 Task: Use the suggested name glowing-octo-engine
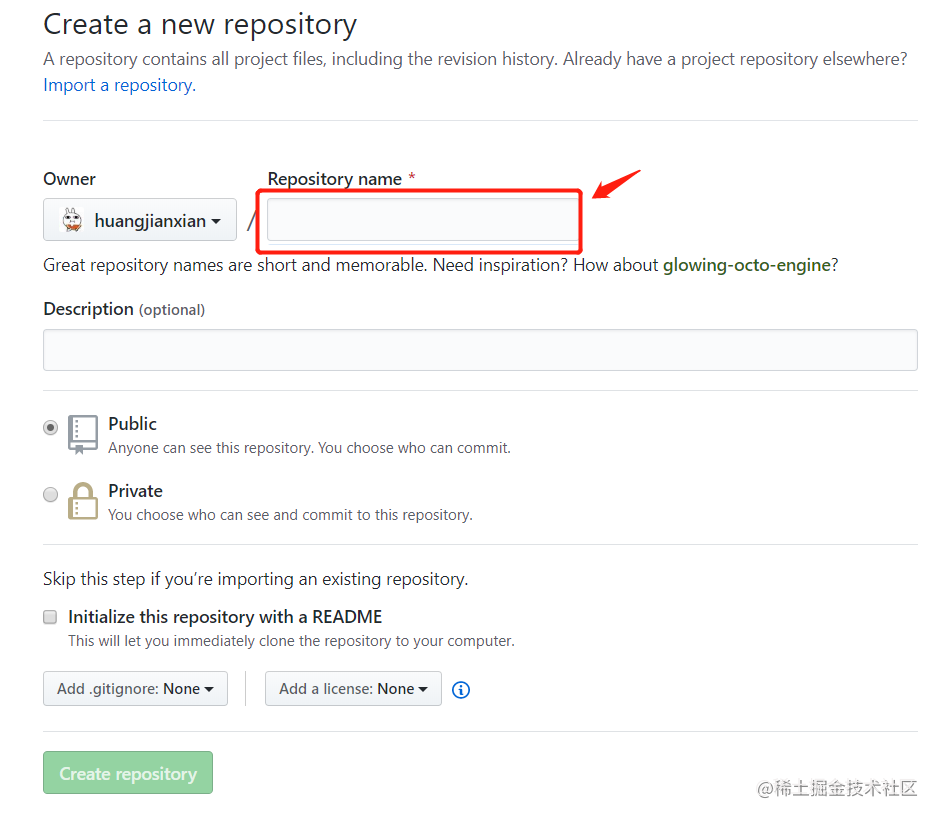point(747,265)
